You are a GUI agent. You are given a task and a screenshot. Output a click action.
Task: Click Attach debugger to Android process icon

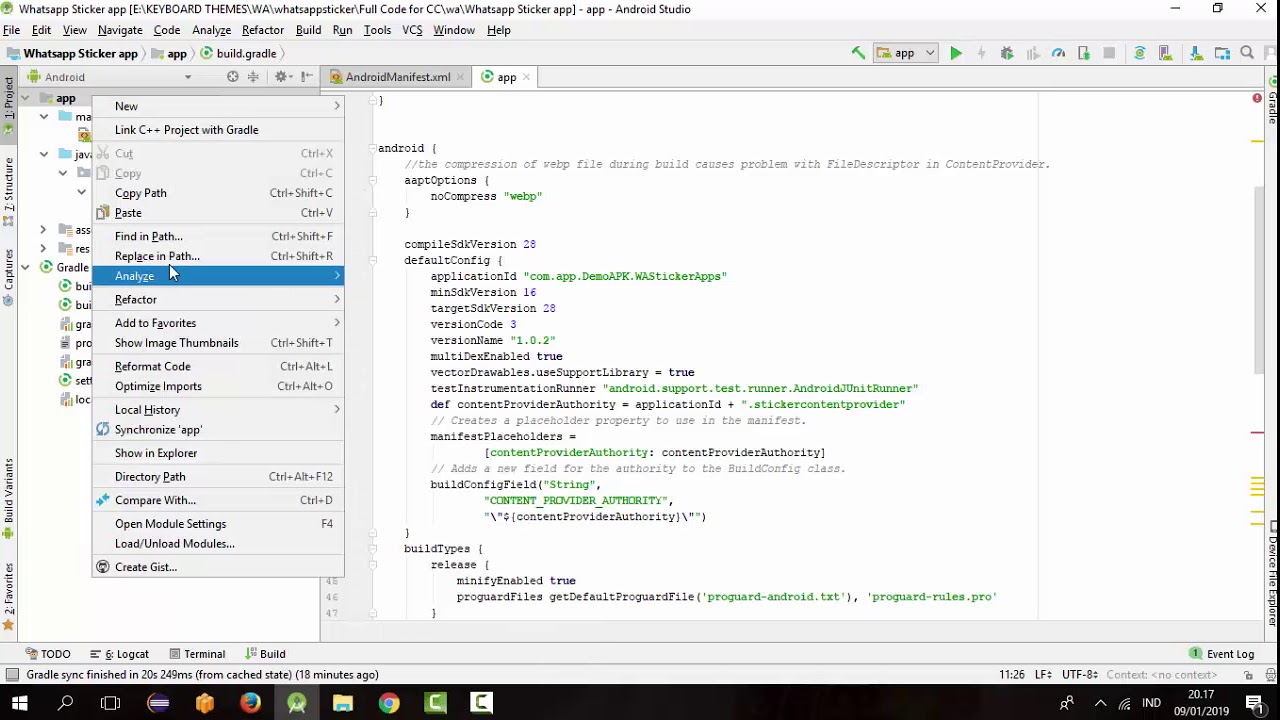pos(1084,53)
